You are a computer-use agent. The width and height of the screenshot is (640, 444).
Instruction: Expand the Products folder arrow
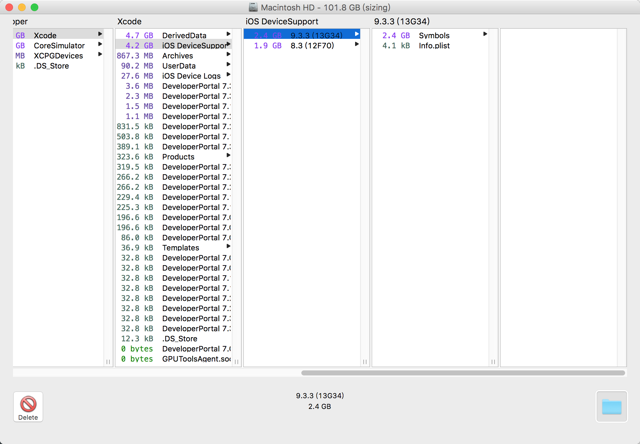pyautogui.click(x=229, y=156)
